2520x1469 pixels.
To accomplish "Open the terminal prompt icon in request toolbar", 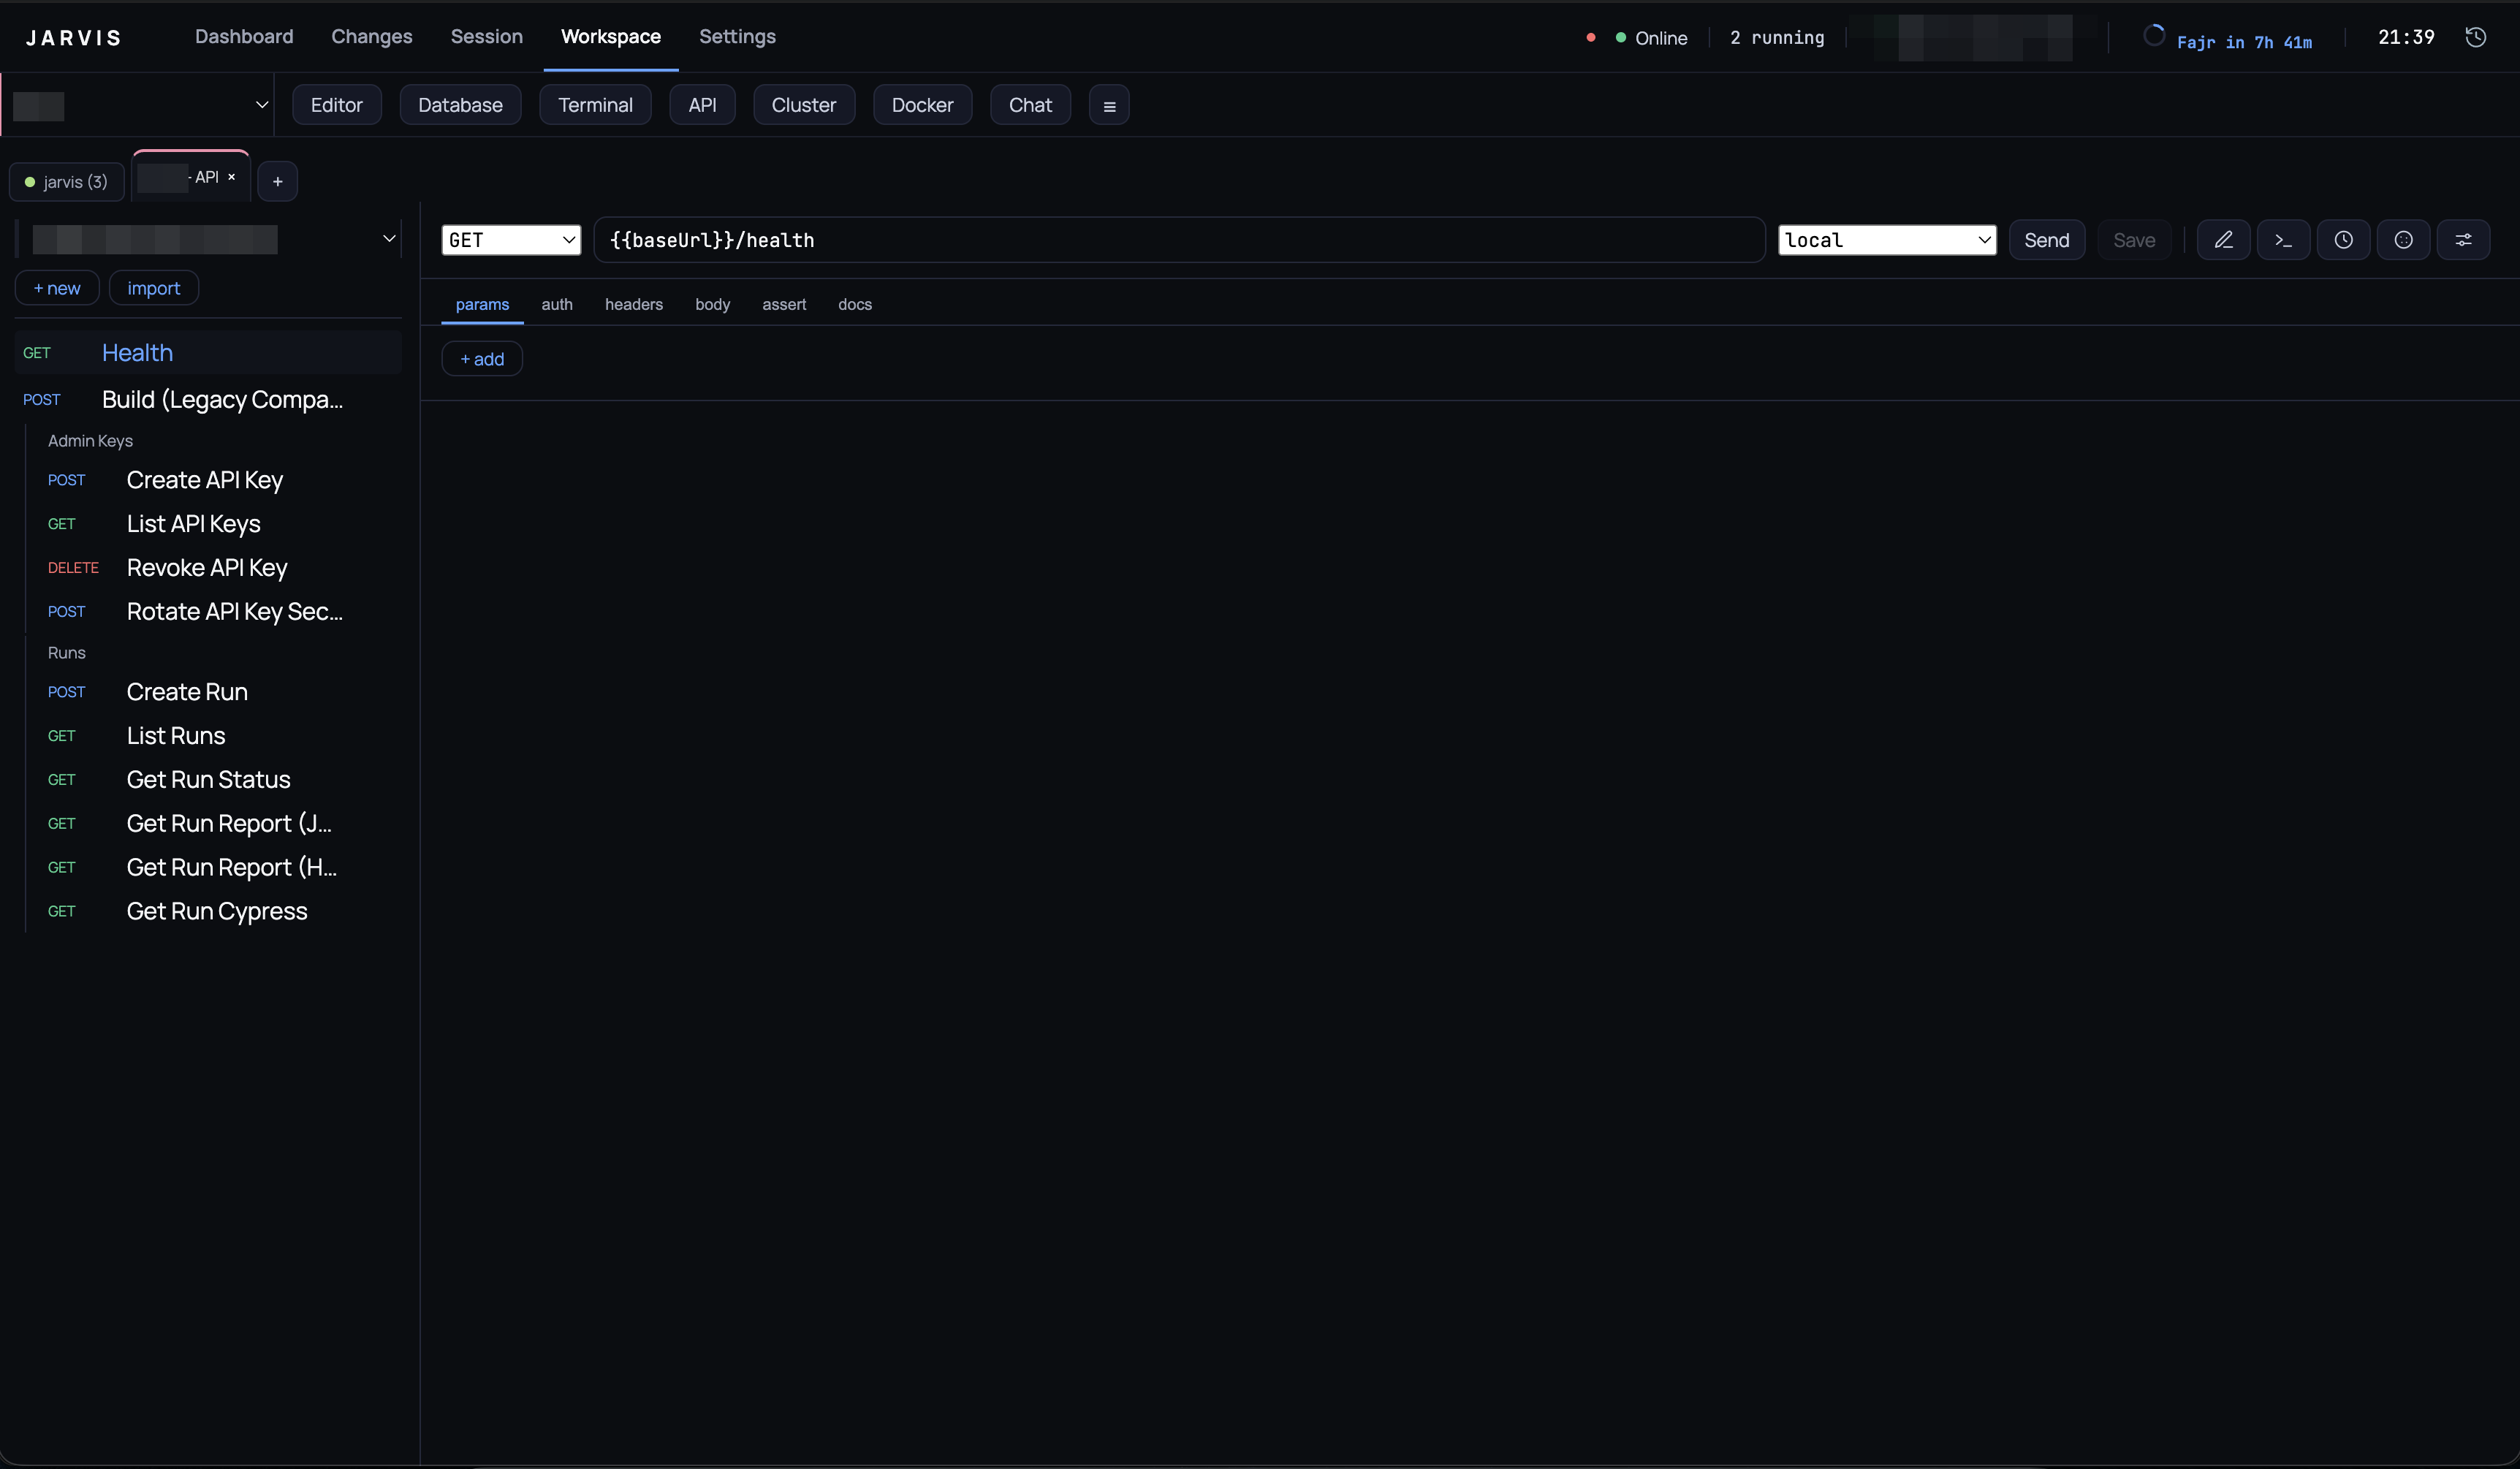I will point(2283,240).
